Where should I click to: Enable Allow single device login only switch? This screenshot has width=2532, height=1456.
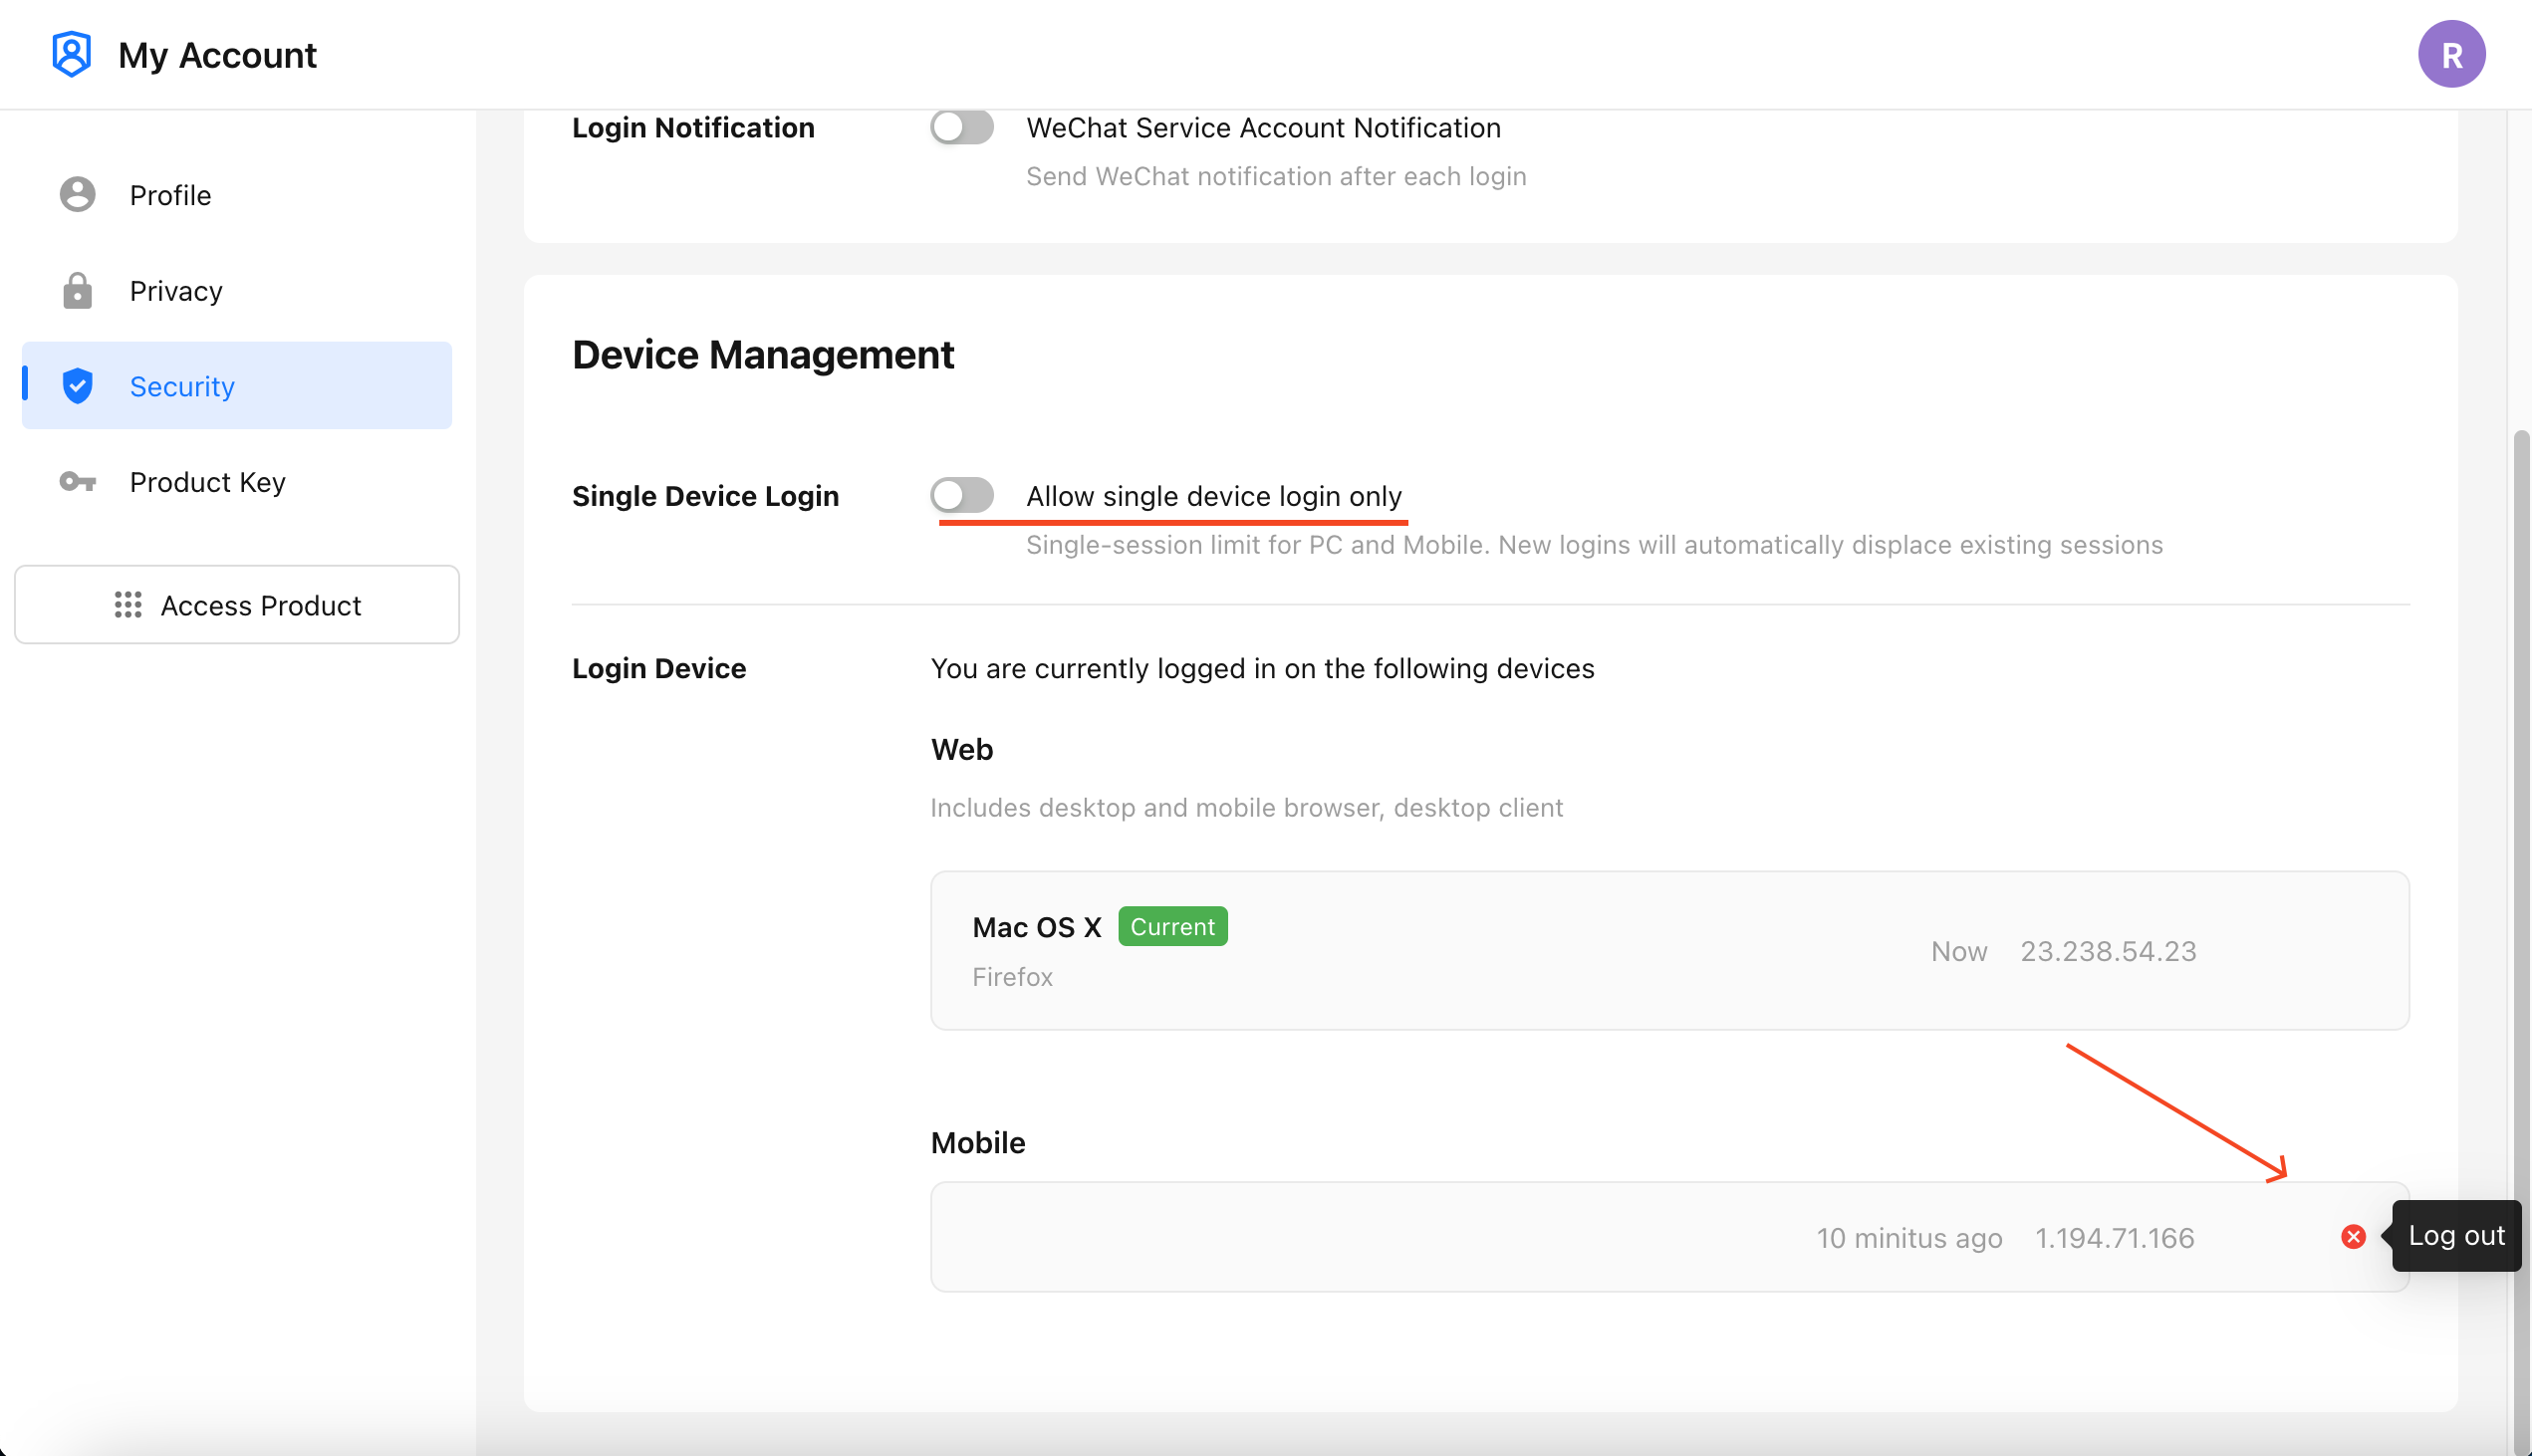point(962,495)
